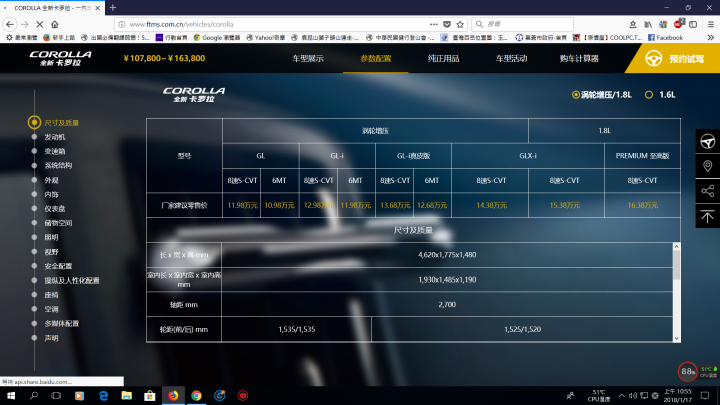Screen dimensions: 720x405
Task: Open Firefox library icon in toolbar
Action: click(x=648, y=24)
